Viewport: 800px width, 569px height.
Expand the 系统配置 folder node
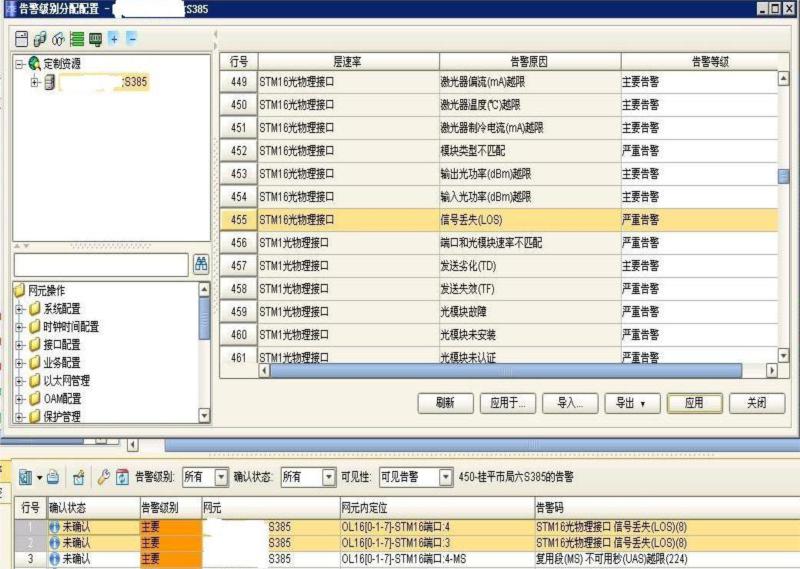click(x=19, y=309)
